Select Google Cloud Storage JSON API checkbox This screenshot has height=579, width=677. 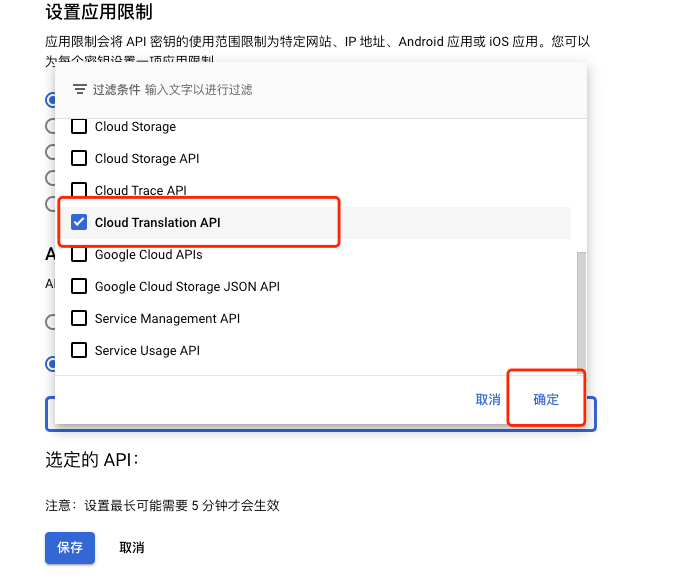[79, 286]
